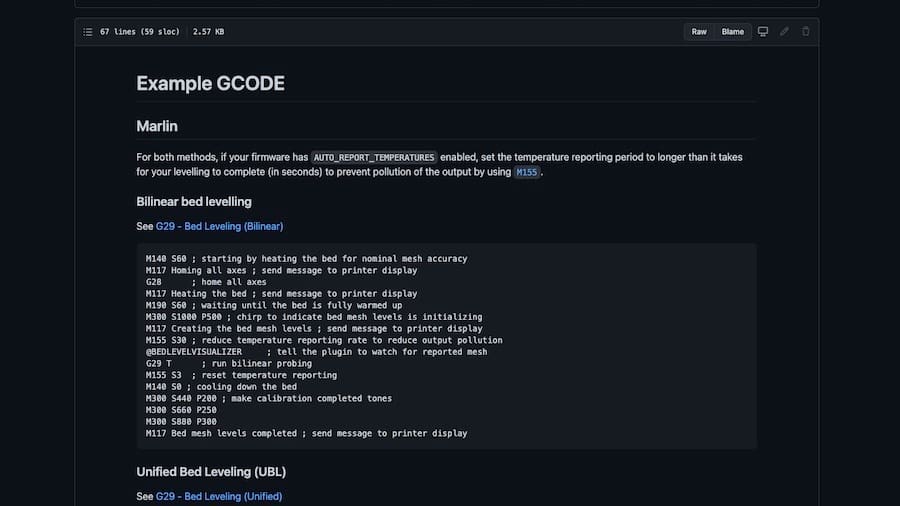Open file in GitHub Desktop icon

(x=763, y=32)
